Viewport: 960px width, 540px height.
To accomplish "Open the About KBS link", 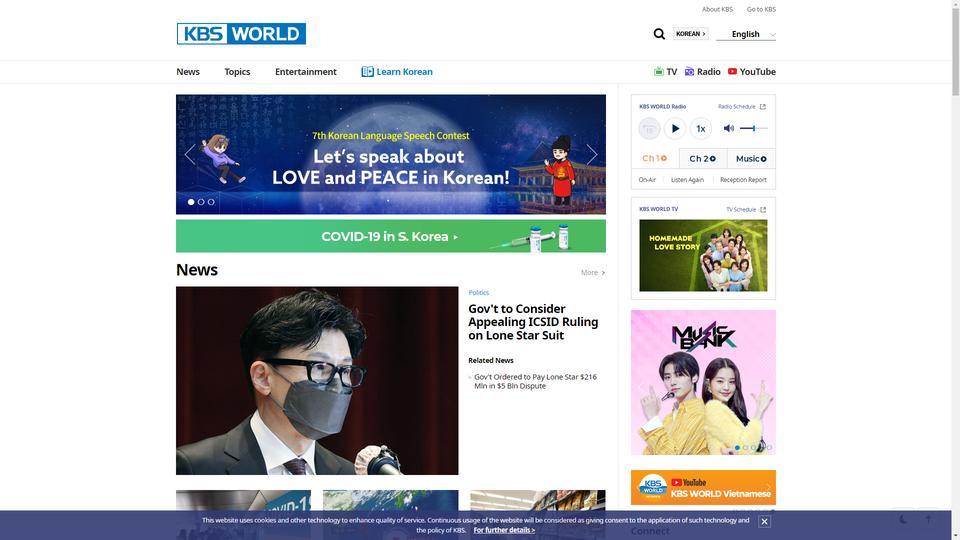I will click(717, 9).
